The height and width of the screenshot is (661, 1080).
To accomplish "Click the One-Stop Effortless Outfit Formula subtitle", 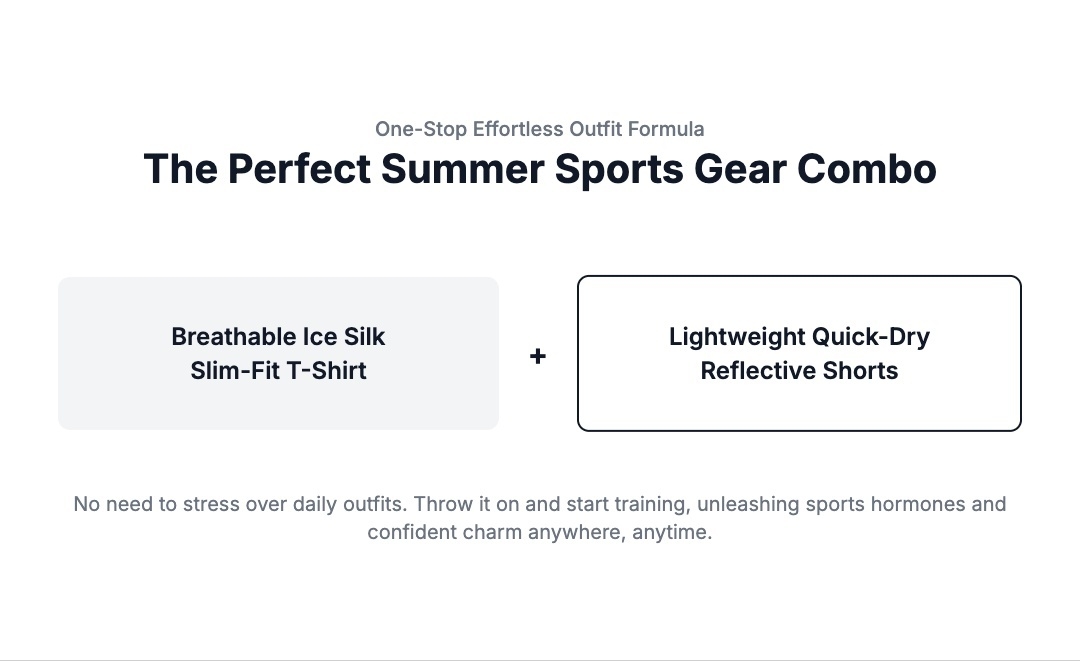I will tap(540, 129).
